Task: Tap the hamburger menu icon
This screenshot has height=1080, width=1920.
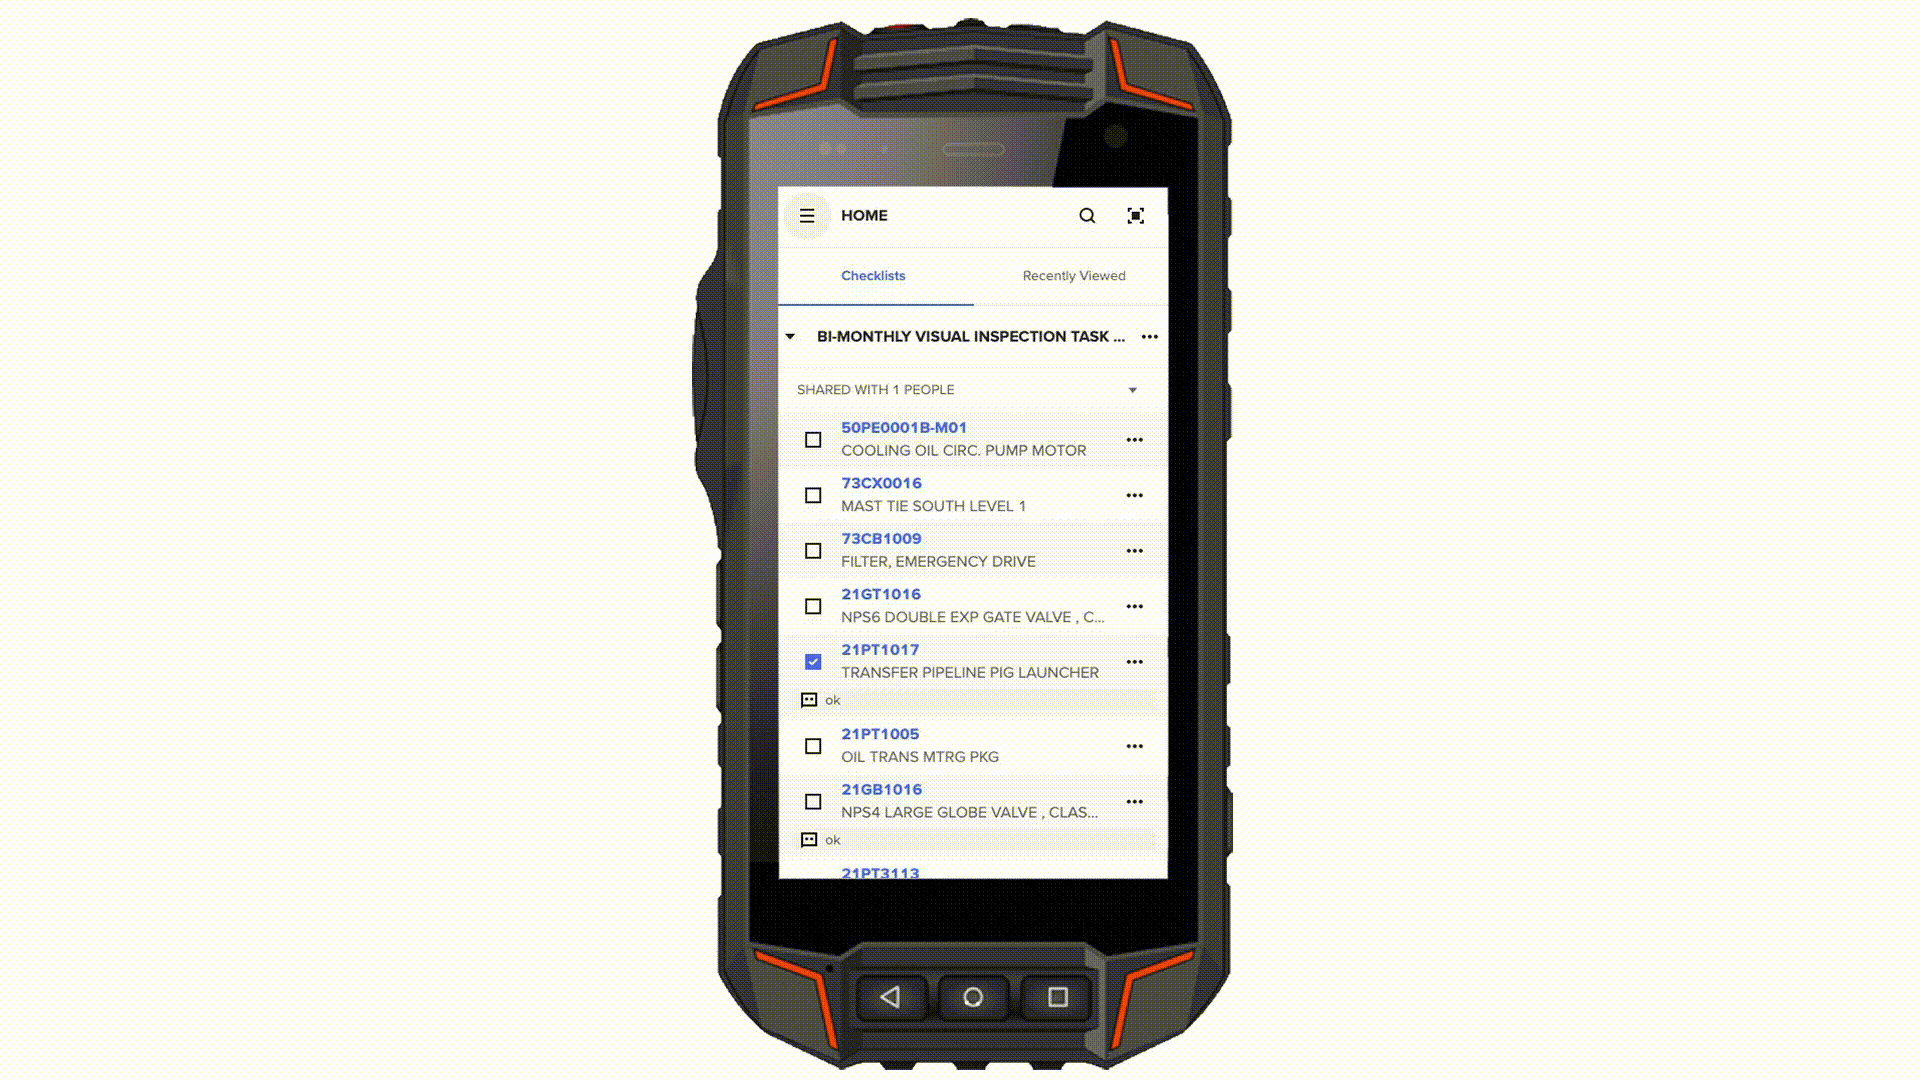Action: click(807, 215)
